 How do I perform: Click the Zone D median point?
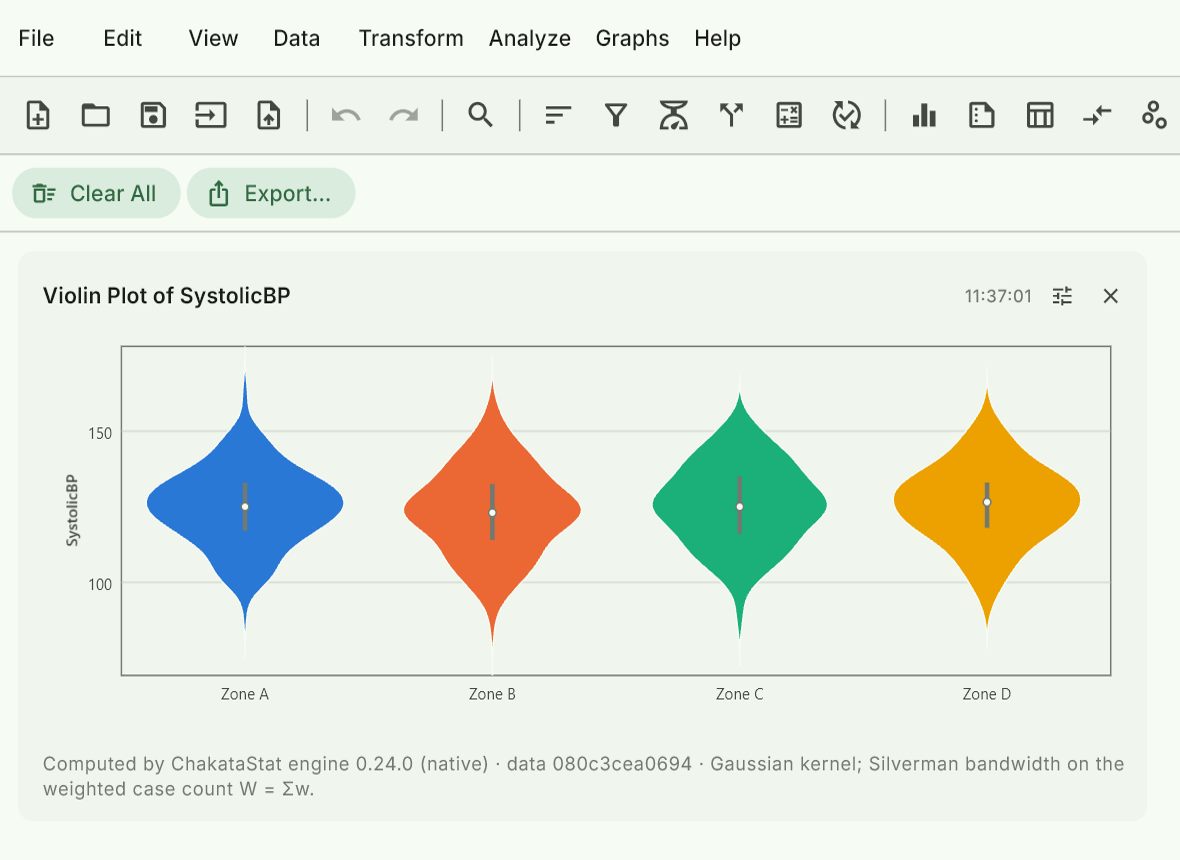coord(987,502)
